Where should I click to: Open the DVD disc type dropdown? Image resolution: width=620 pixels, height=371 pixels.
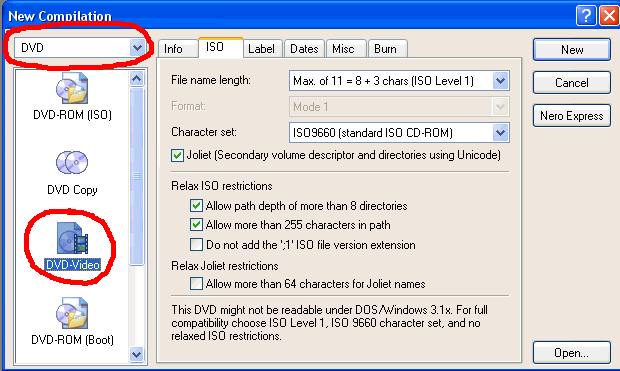pyautogui.click(x=137, y=48)
